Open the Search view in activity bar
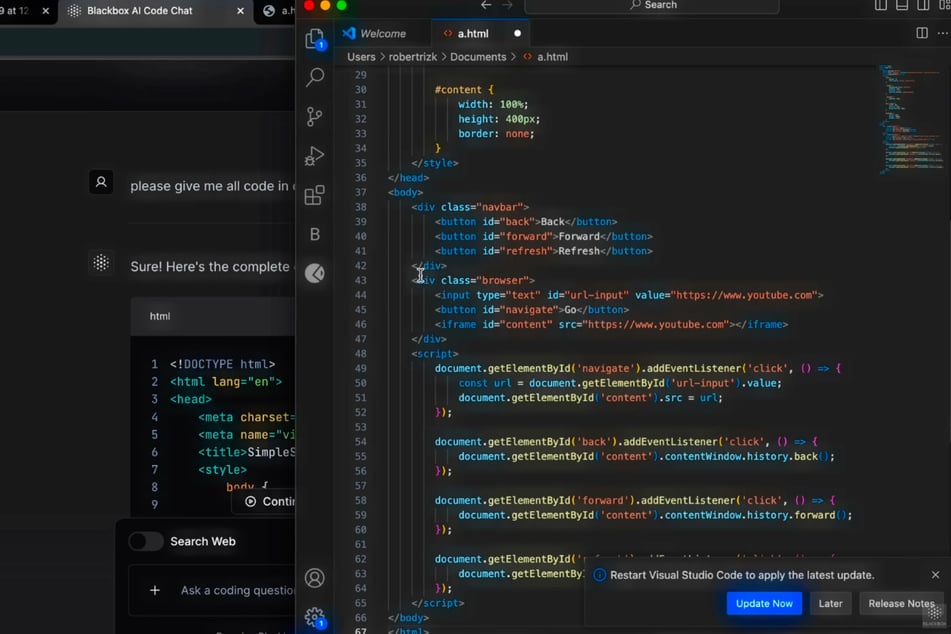 pos(315,77)
